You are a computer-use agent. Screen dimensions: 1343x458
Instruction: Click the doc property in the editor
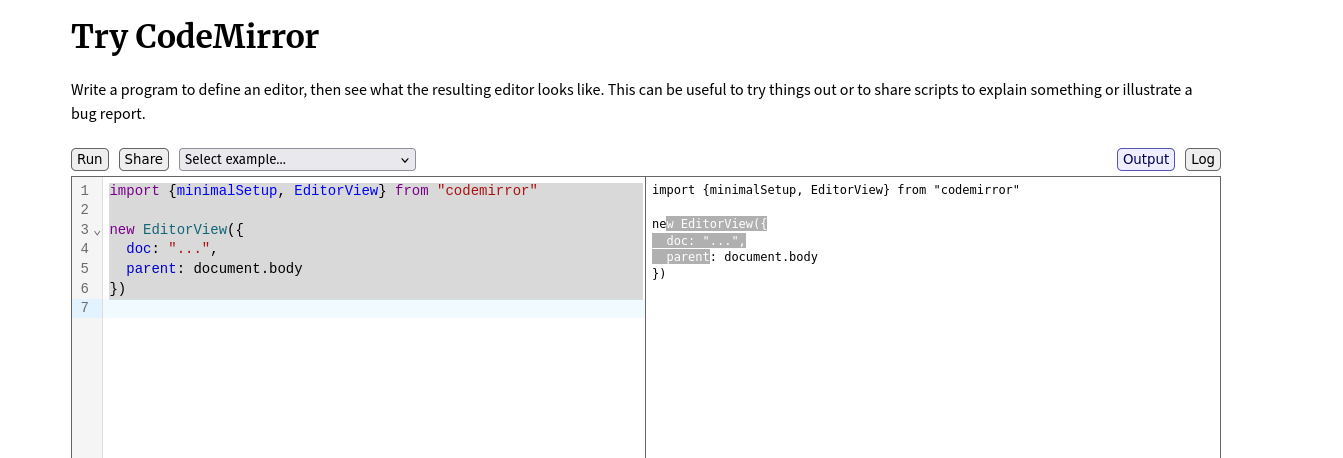coord(138,249)
